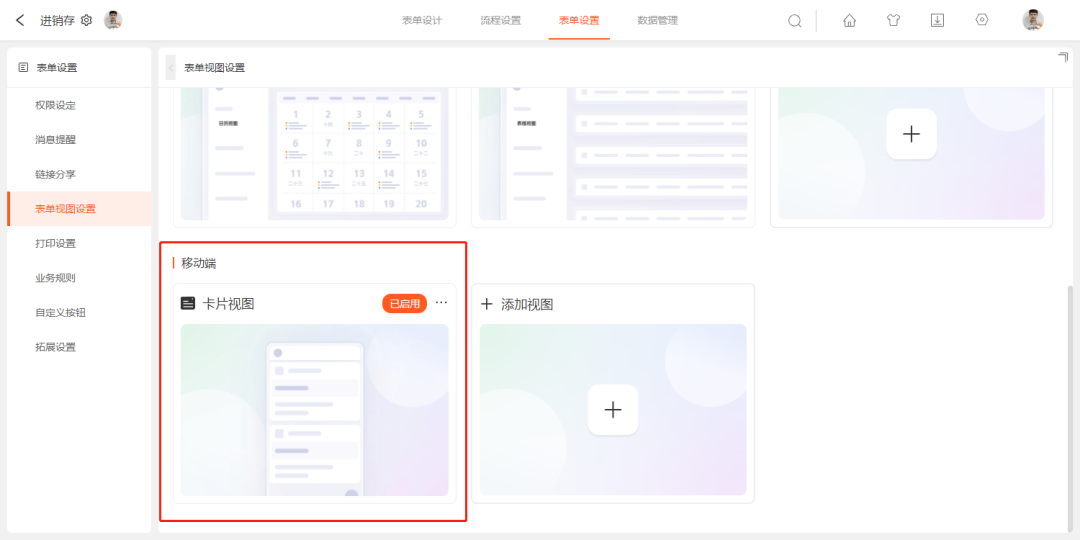1080x540 pixels.
Task: Switch to the 表单设计 tab
Action: coord(422,21)
